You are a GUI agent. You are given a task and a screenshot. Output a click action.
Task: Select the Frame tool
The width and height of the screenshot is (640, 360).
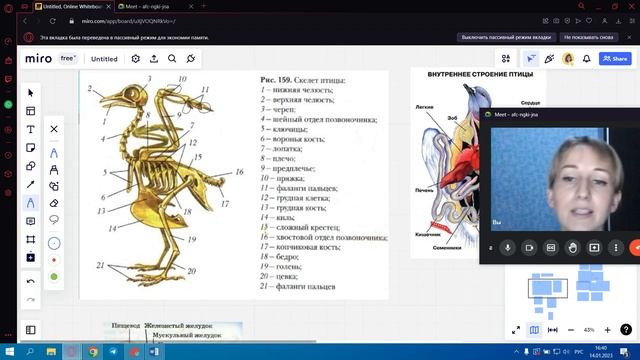pyautogui.click(x=31, y=240)
